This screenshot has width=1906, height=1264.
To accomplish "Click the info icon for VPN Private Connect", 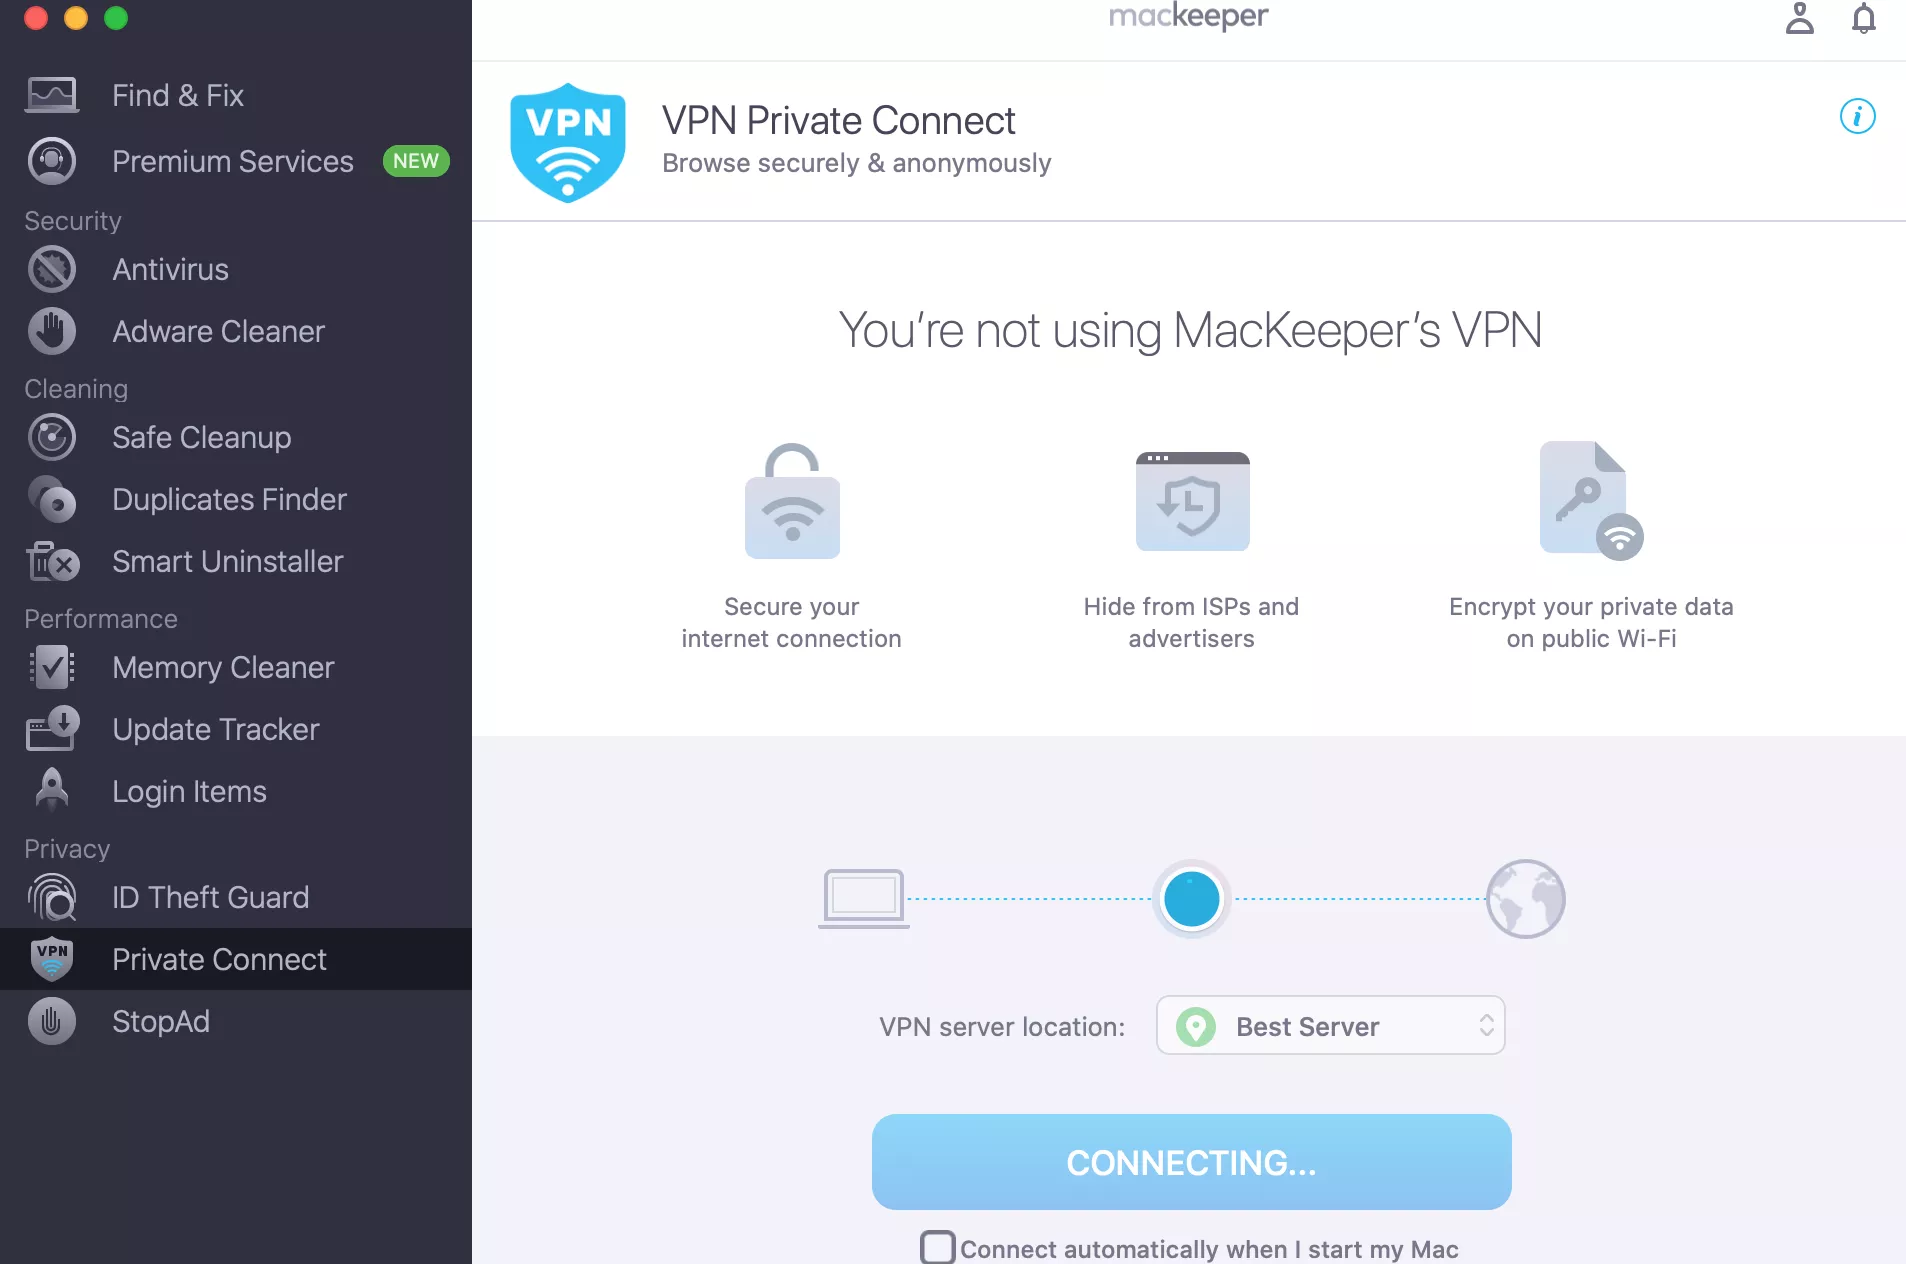I will click(1857, 116).
